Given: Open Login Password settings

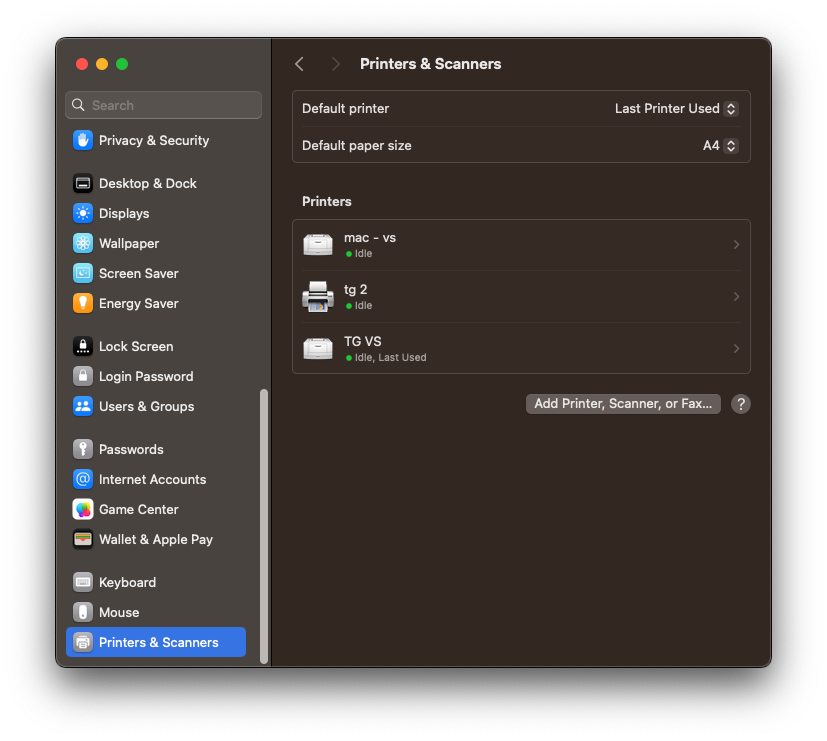Looking at the screenshot, I should (x=156, y=377).
